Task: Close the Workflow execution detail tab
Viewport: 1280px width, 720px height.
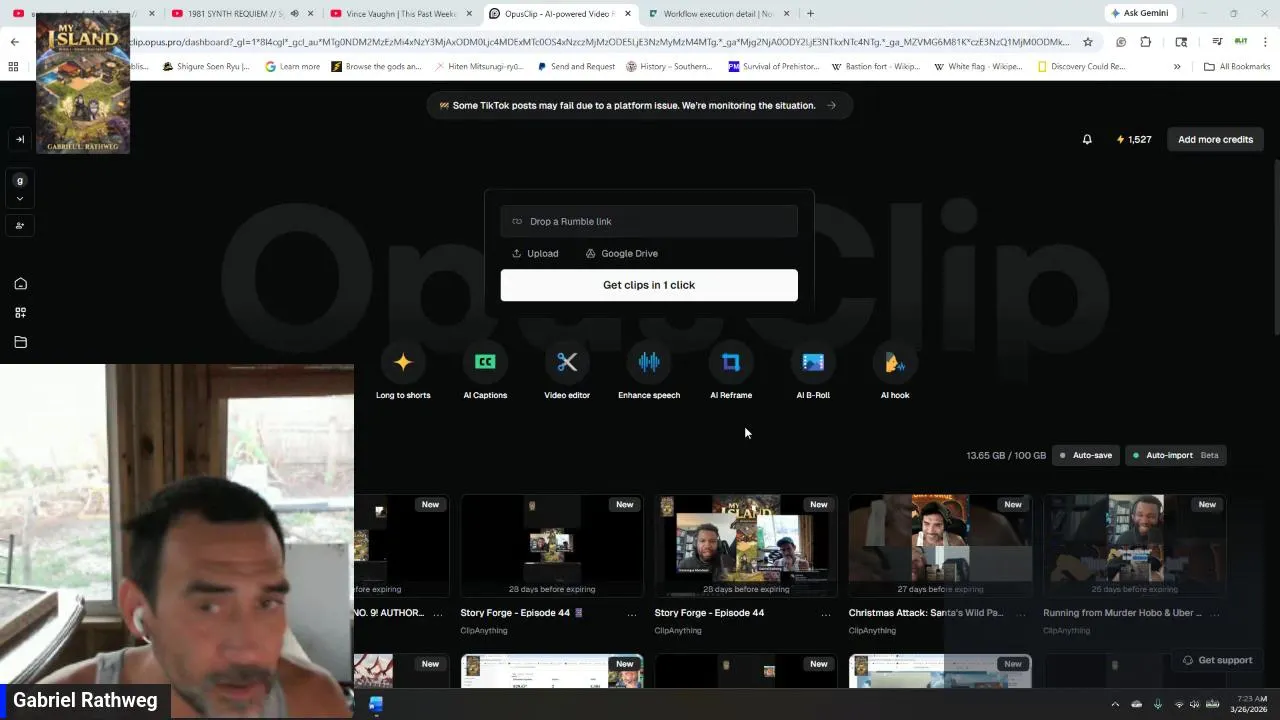Action: pyautogui.click(x=786, y=14)
